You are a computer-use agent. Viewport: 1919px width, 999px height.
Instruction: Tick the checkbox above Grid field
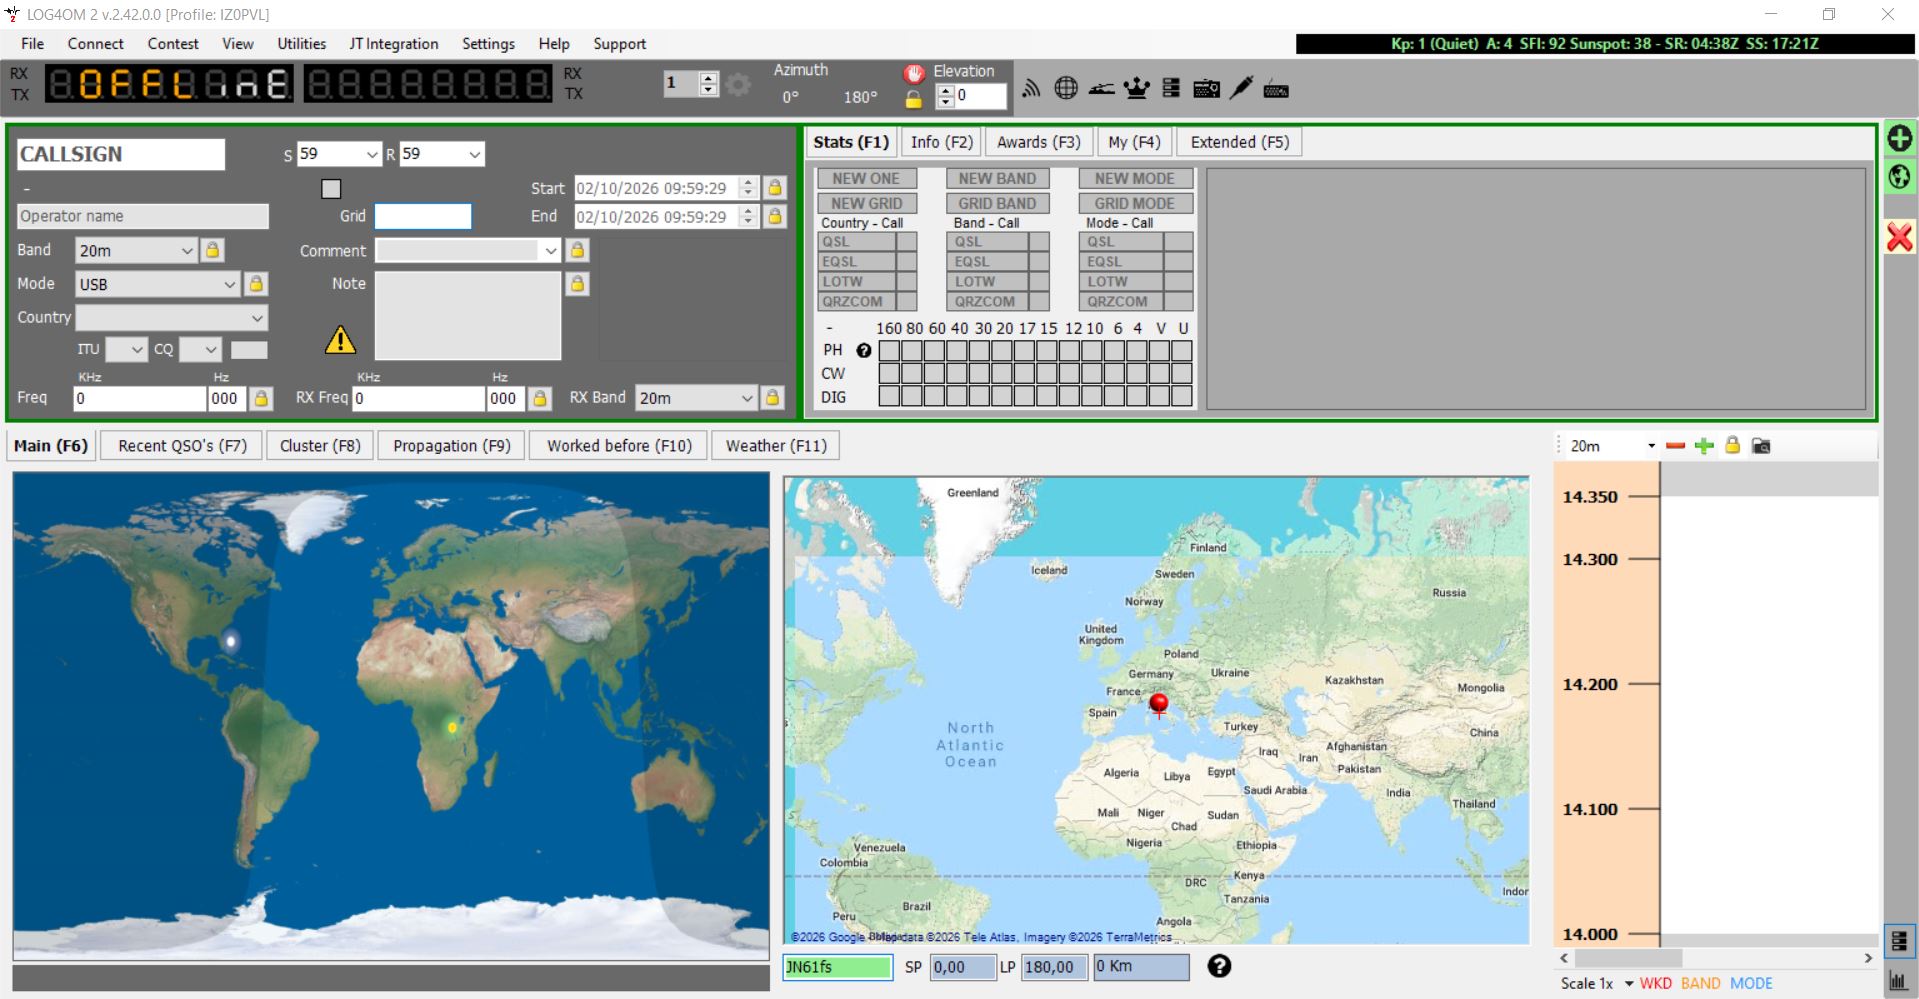pyautogui.click(x=331, y=188)
